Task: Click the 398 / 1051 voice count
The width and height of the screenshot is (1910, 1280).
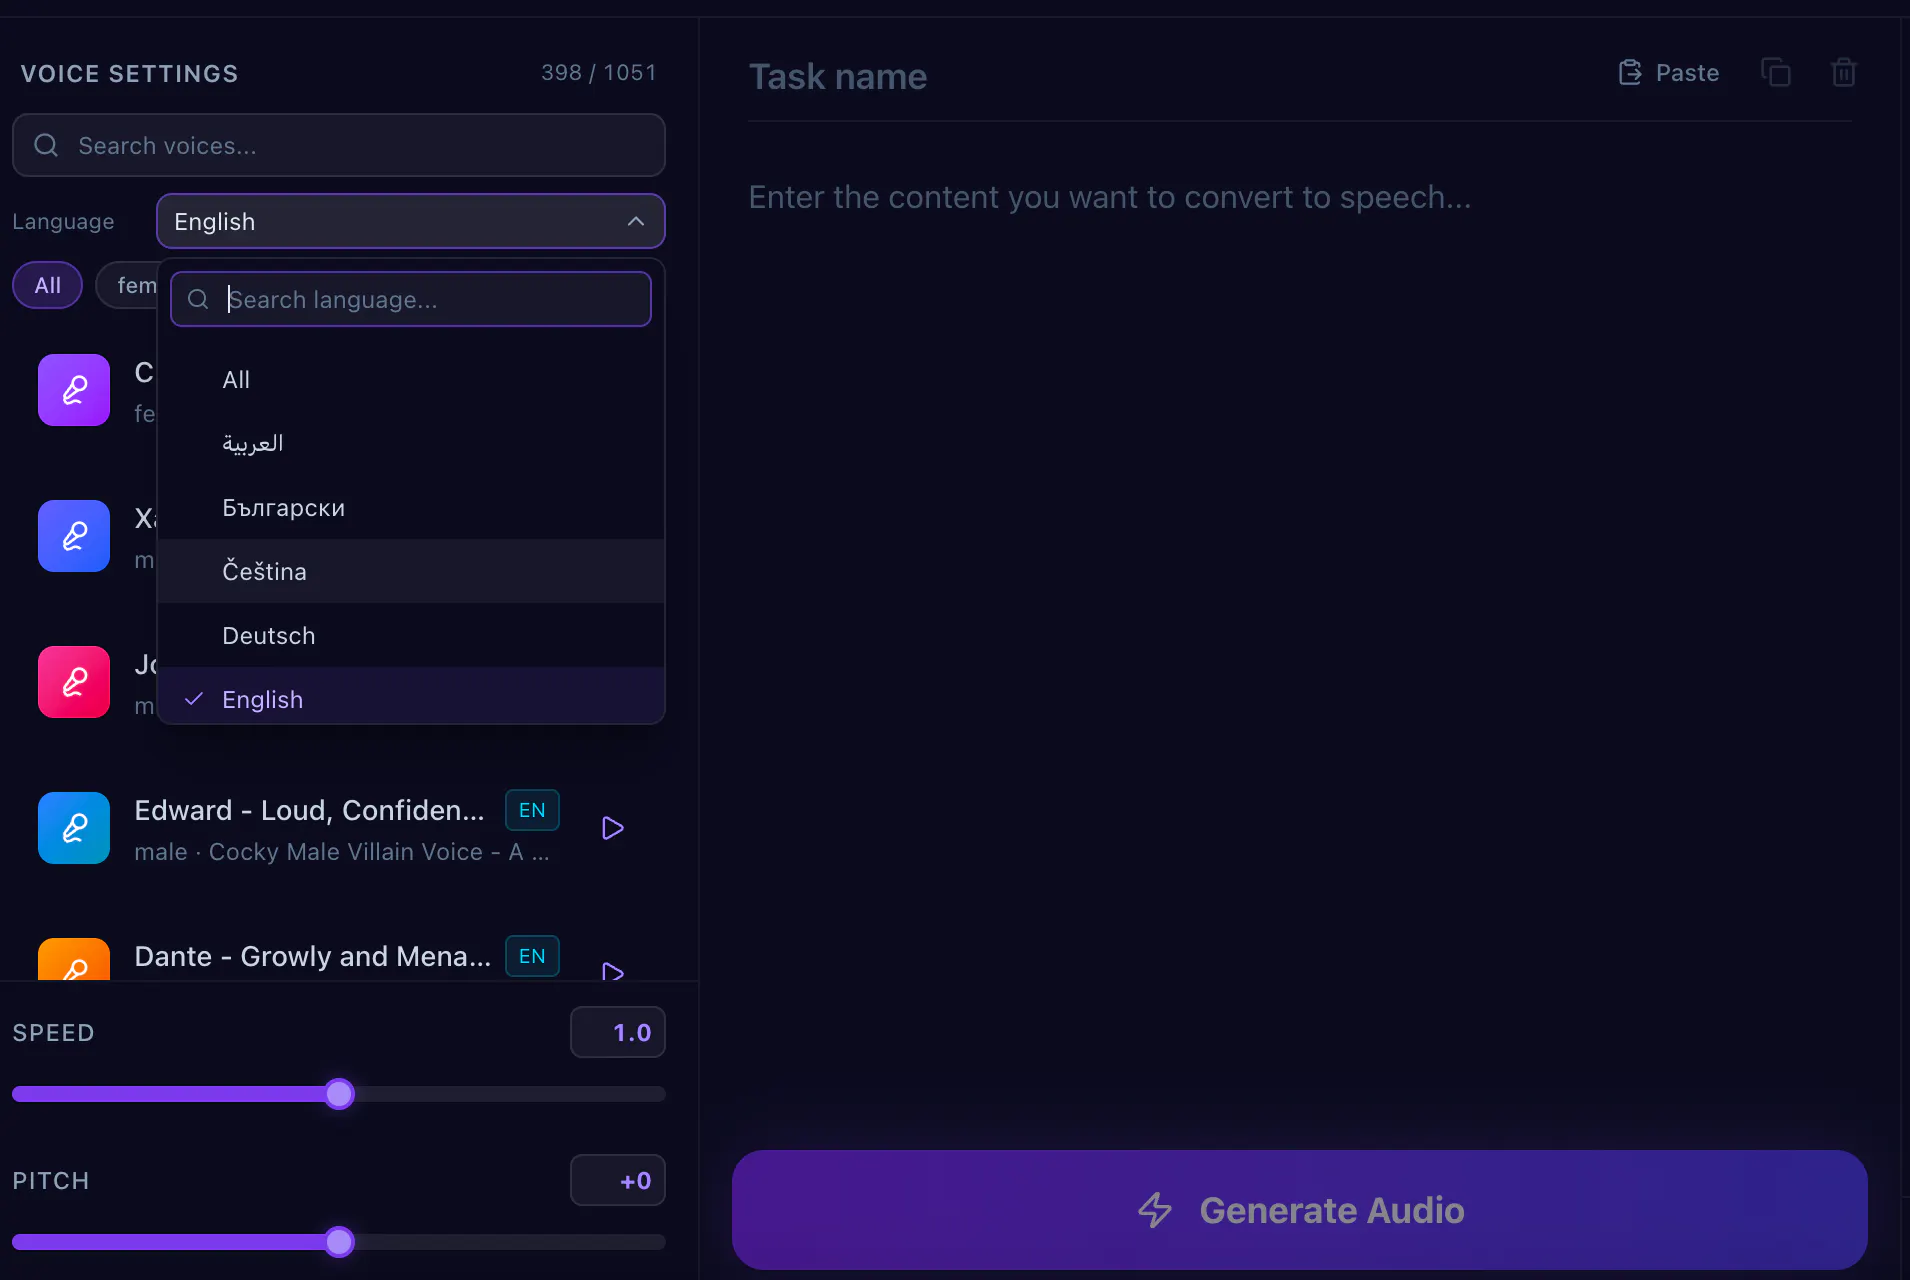Action: tap(599, 73)
